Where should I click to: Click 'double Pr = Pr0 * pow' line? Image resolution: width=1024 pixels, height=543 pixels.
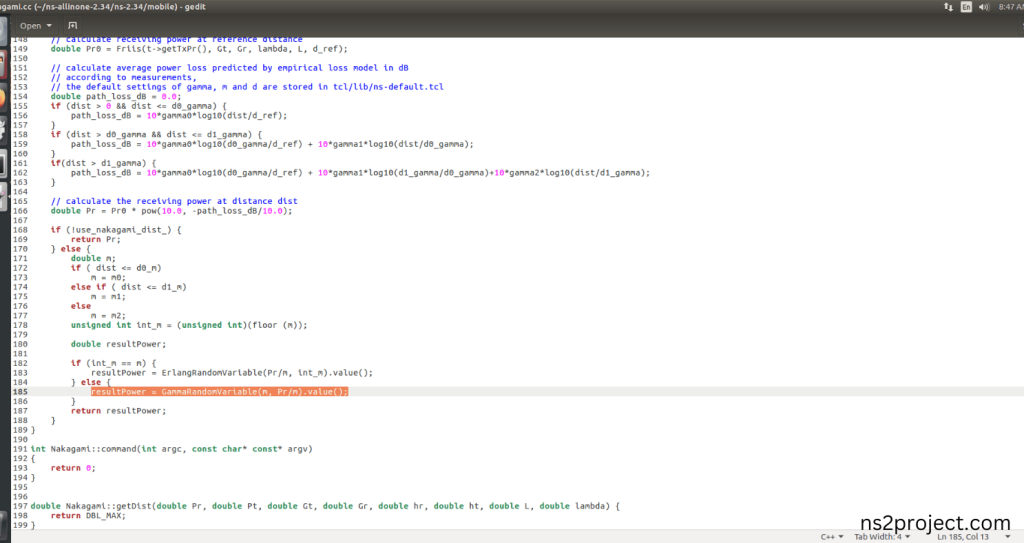click(x=171, y=211)
